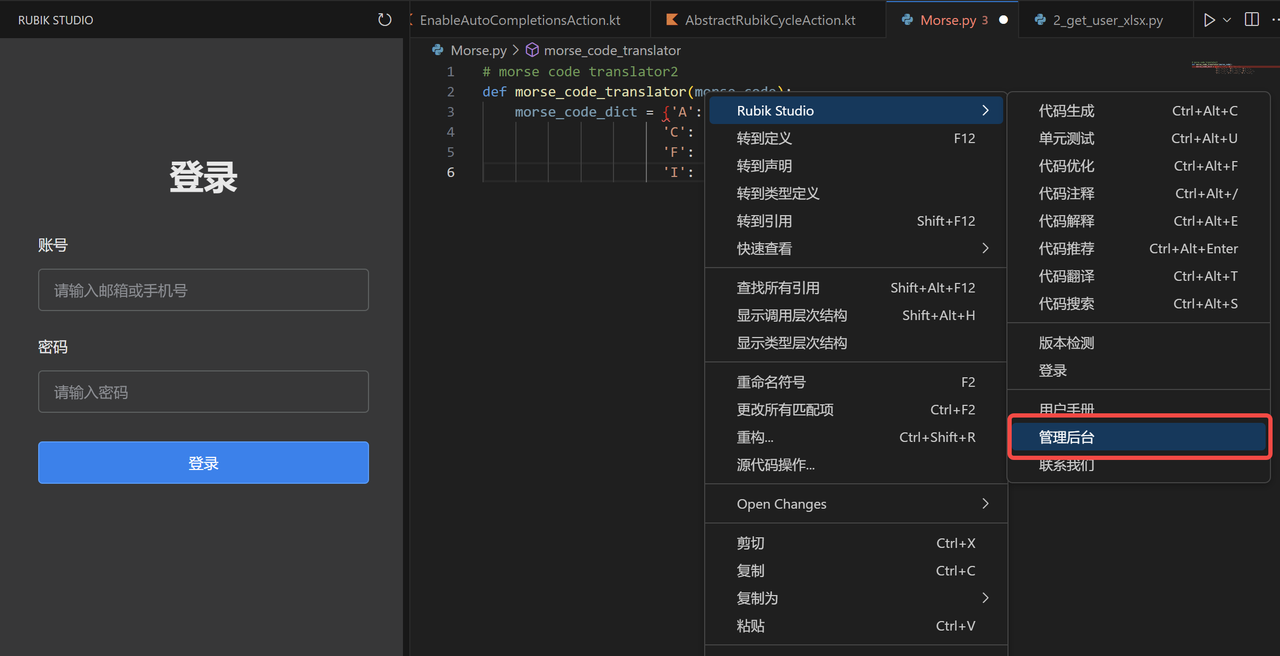1280x656 pixels.
Task: Select 代码翻译 in Rubik submenu
Action: (x=1138, y=276)
